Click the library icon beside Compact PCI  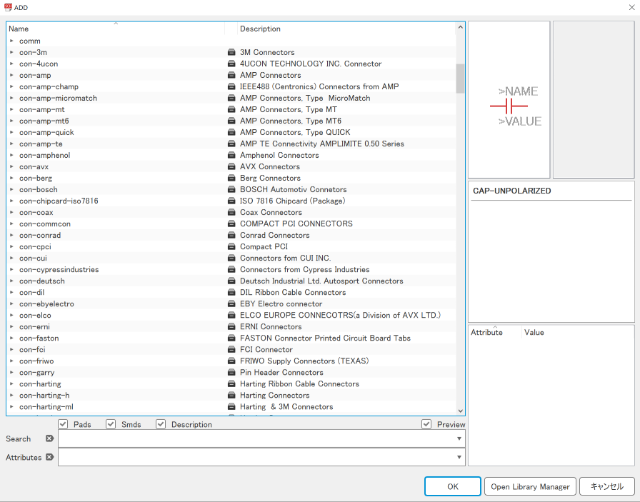[x=231, y=247]
